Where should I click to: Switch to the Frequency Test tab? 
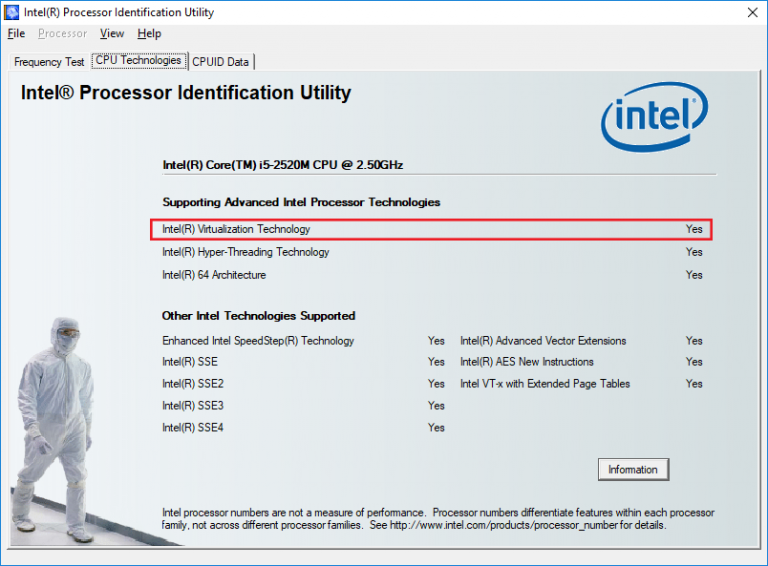49,62
